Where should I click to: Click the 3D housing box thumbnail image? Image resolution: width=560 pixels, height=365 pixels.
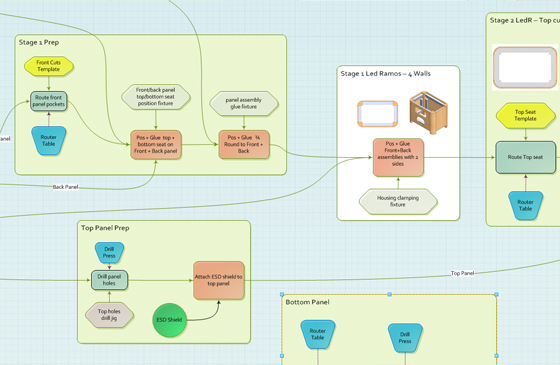pos(428,113)
